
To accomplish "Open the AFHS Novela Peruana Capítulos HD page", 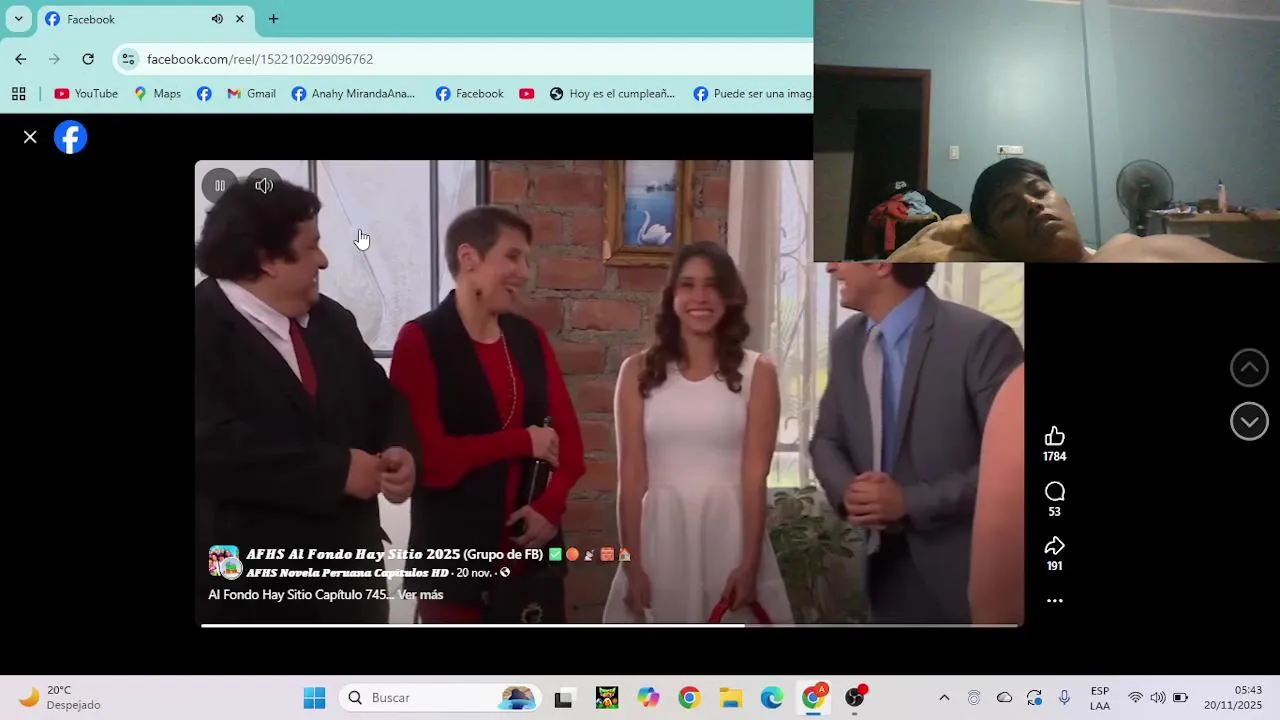I will click(347, 573).
